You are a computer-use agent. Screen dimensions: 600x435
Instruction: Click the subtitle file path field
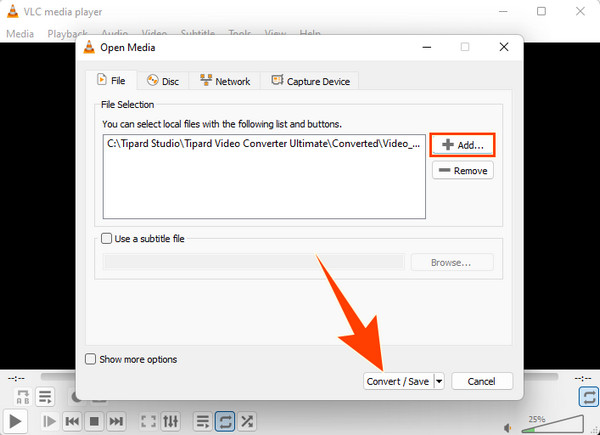point(254,262)
